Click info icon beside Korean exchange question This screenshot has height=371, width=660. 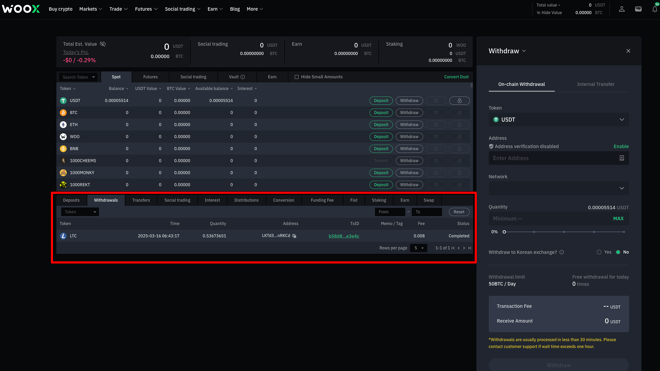[x=562, y=252]
